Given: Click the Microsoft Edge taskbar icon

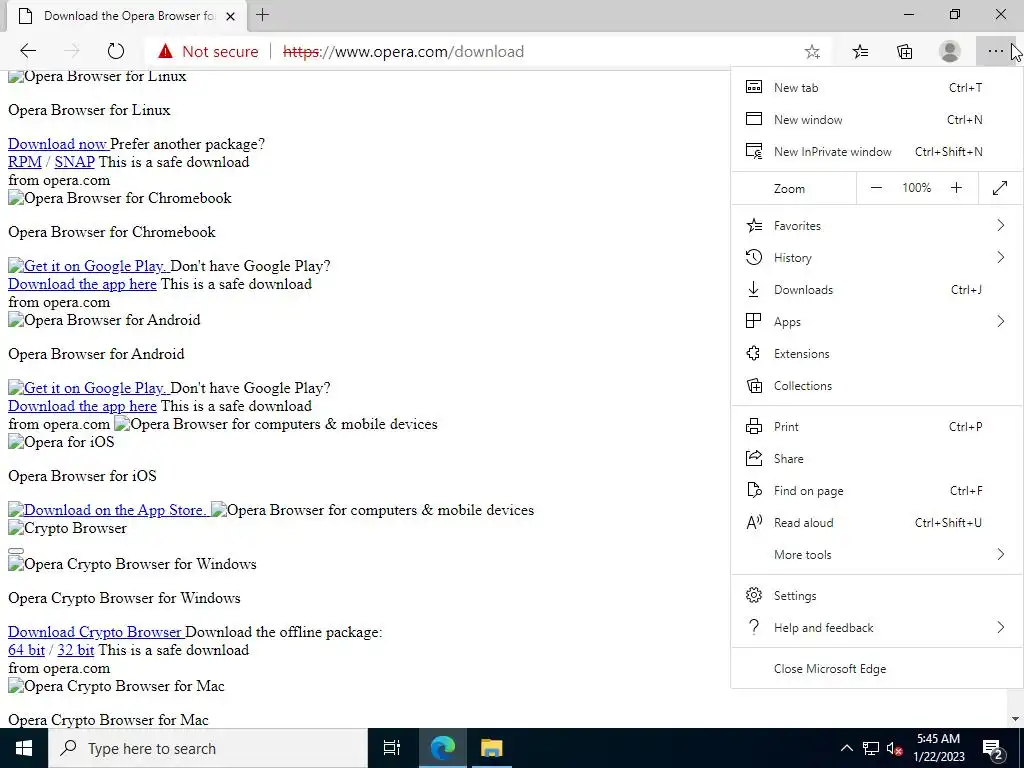Looking at the screenshot, I should pos(443,748).
